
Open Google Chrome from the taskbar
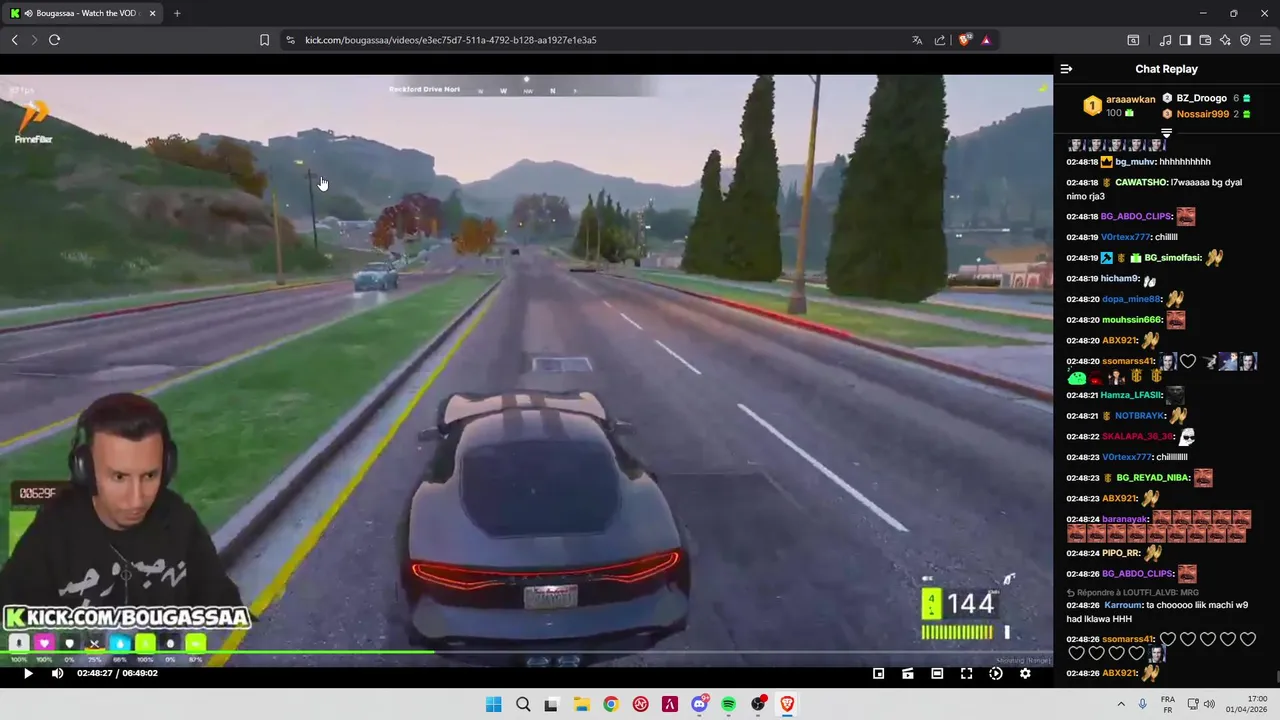point(610,704)
